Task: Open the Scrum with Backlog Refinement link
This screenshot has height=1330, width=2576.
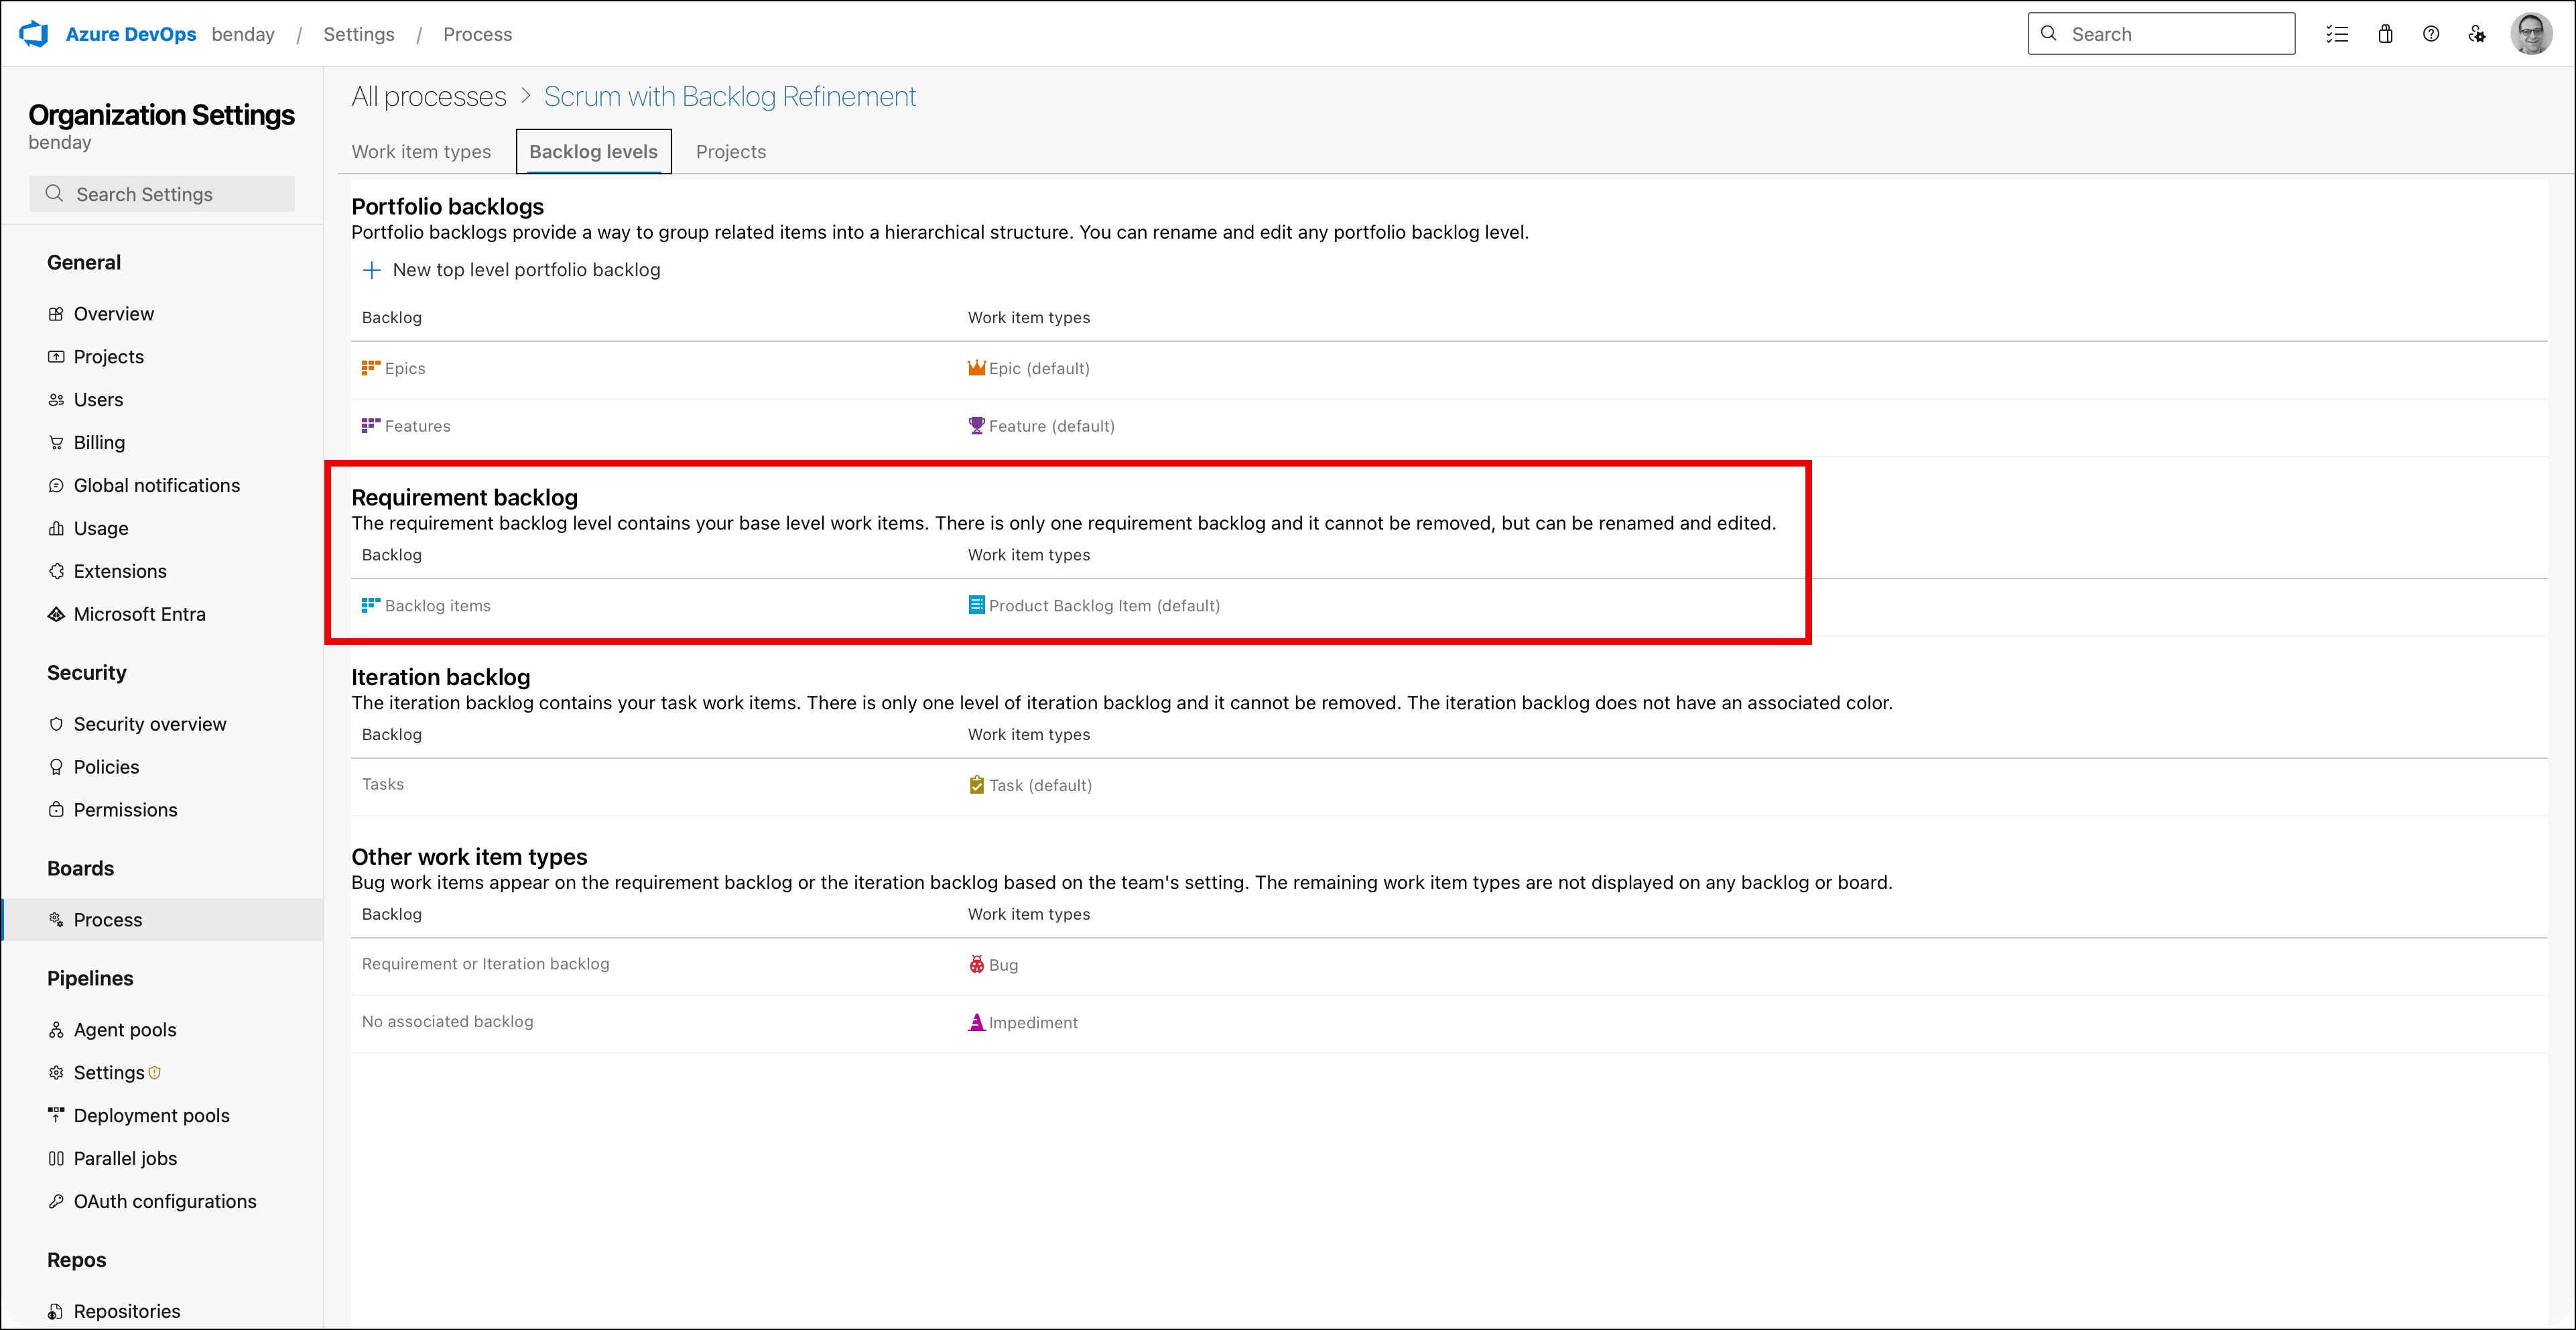Action: [x=729, y=96]
